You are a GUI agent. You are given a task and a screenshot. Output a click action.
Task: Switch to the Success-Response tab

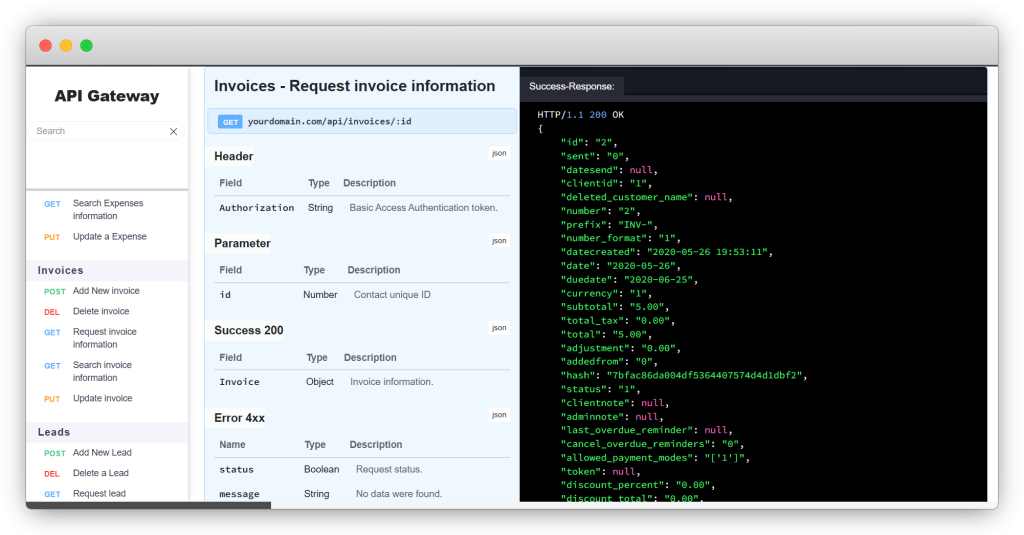[572, 87]
